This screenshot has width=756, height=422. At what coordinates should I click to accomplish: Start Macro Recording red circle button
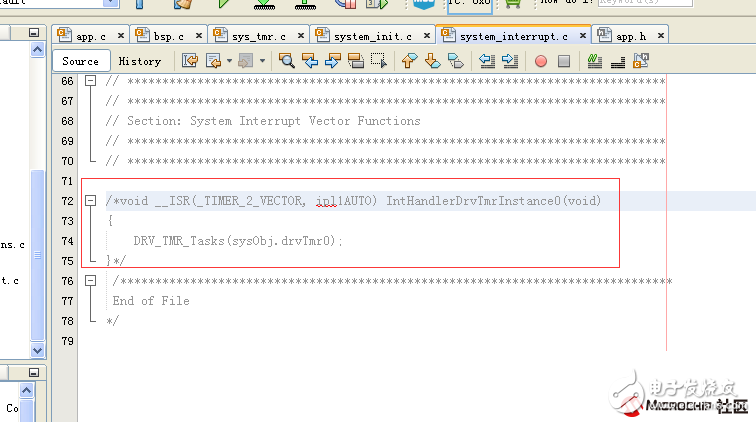click(541, 61)
